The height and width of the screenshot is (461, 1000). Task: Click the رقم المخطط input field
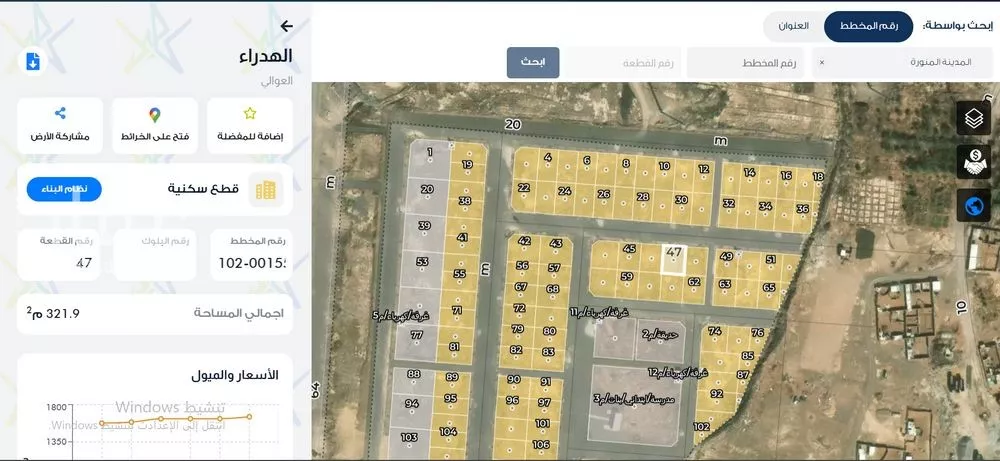[x=747, y=62]
